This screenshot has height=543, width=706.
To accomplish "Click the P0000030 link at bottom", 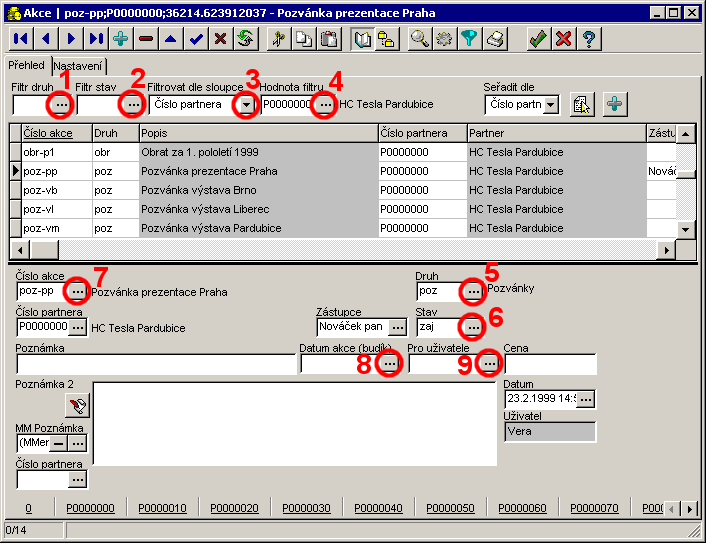I will tap(306, 508).
